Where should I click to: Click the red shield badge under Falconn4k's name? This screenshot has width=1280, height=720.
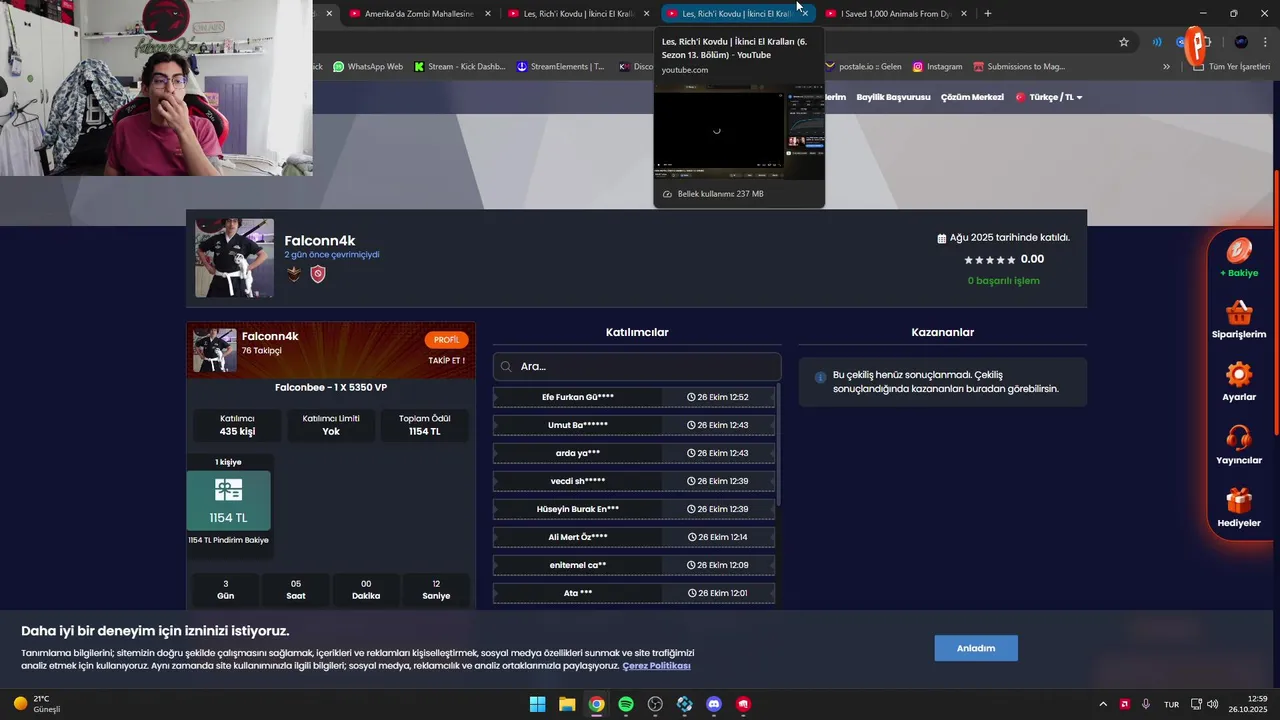tap(318, 274)
